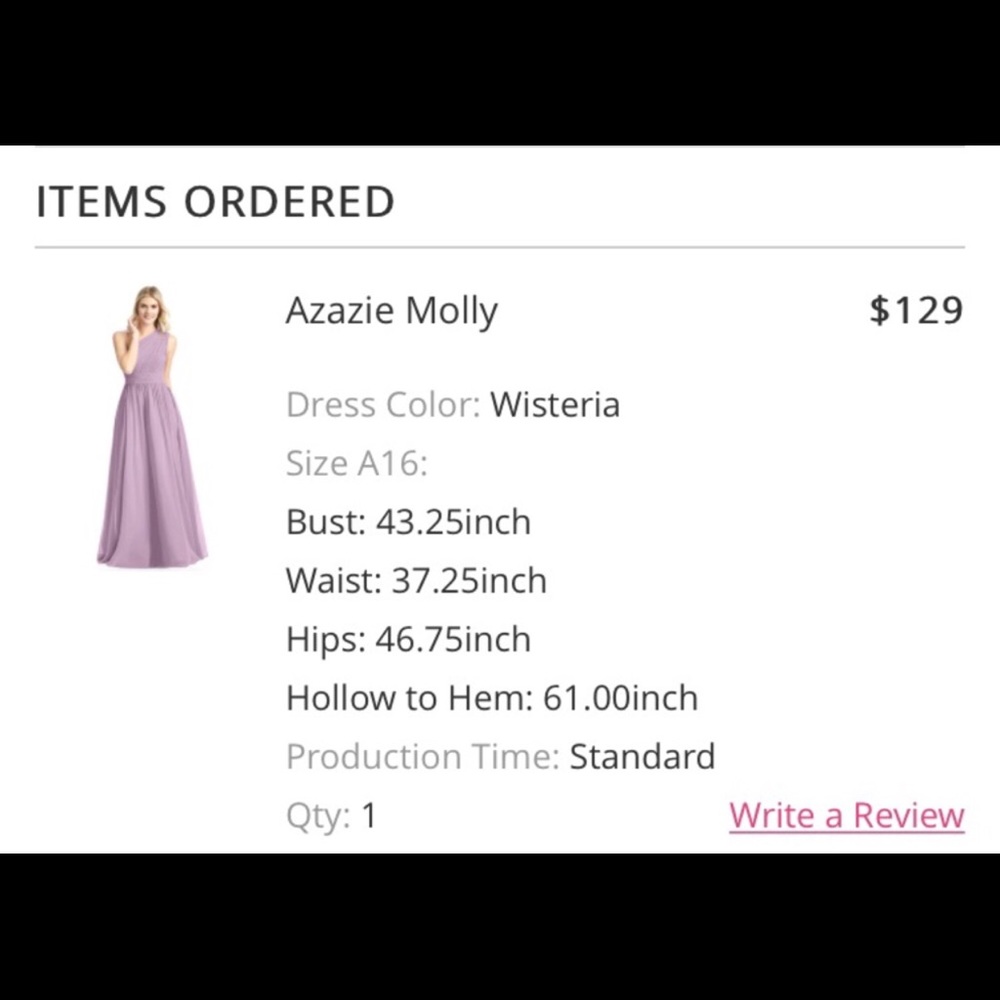Click the Production Time label

423,757
